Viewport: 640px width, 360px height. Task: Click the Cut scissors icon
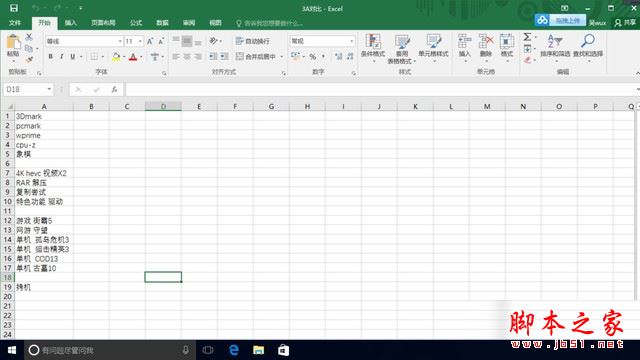tap(29, 37)
